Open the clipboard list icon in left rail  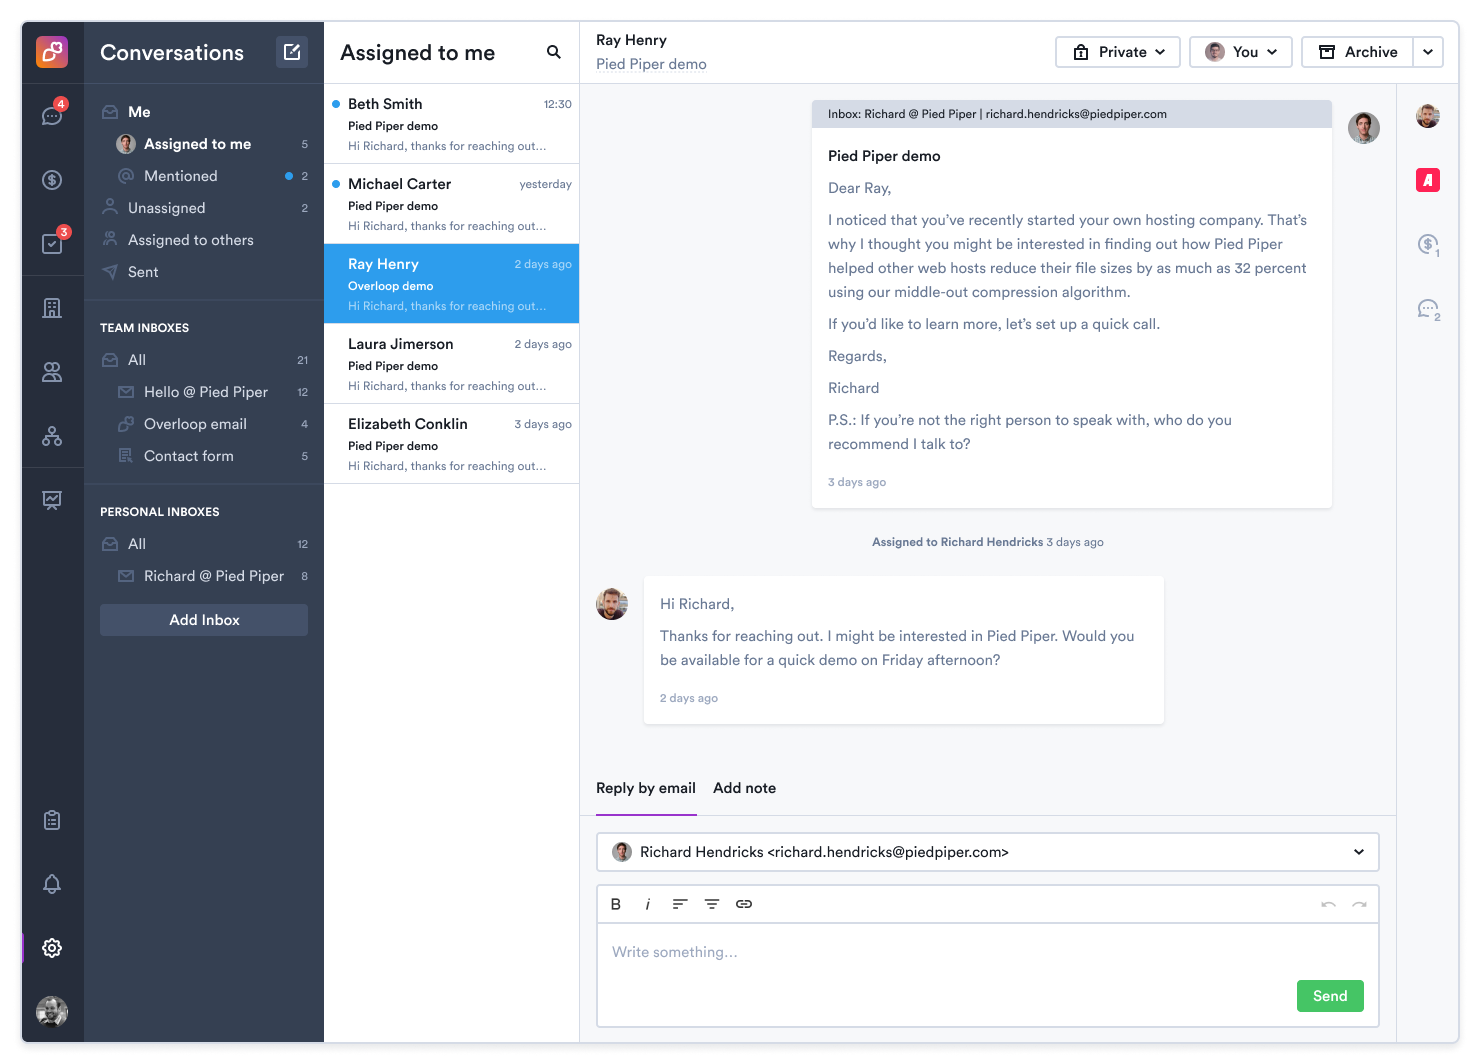(52, 820)
